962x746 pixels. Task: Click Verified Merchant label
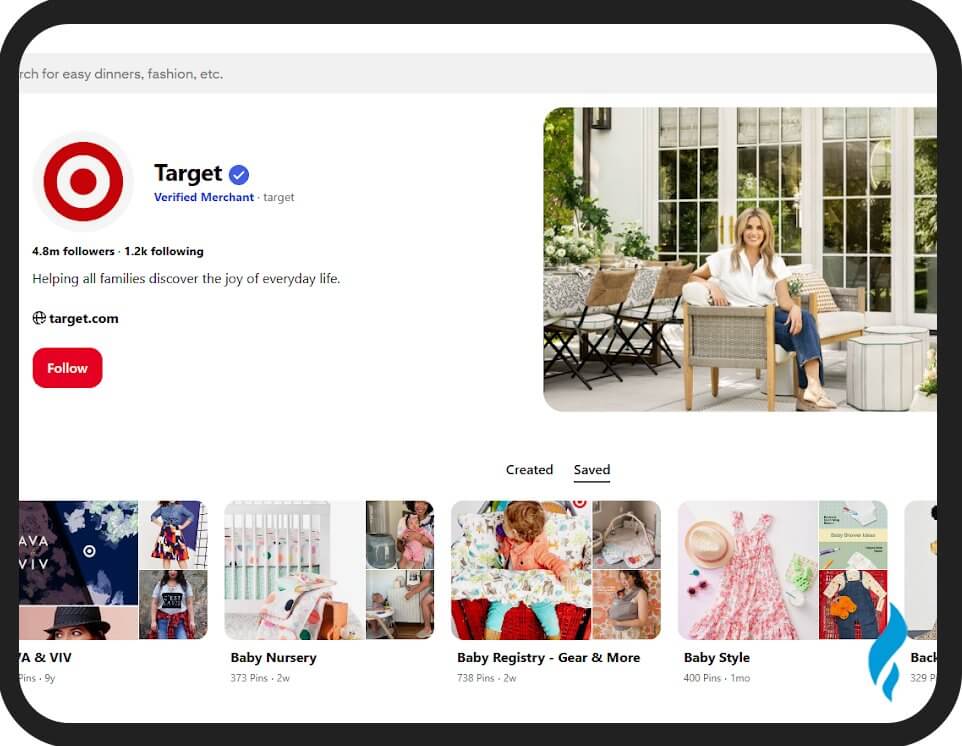point(203,197)
